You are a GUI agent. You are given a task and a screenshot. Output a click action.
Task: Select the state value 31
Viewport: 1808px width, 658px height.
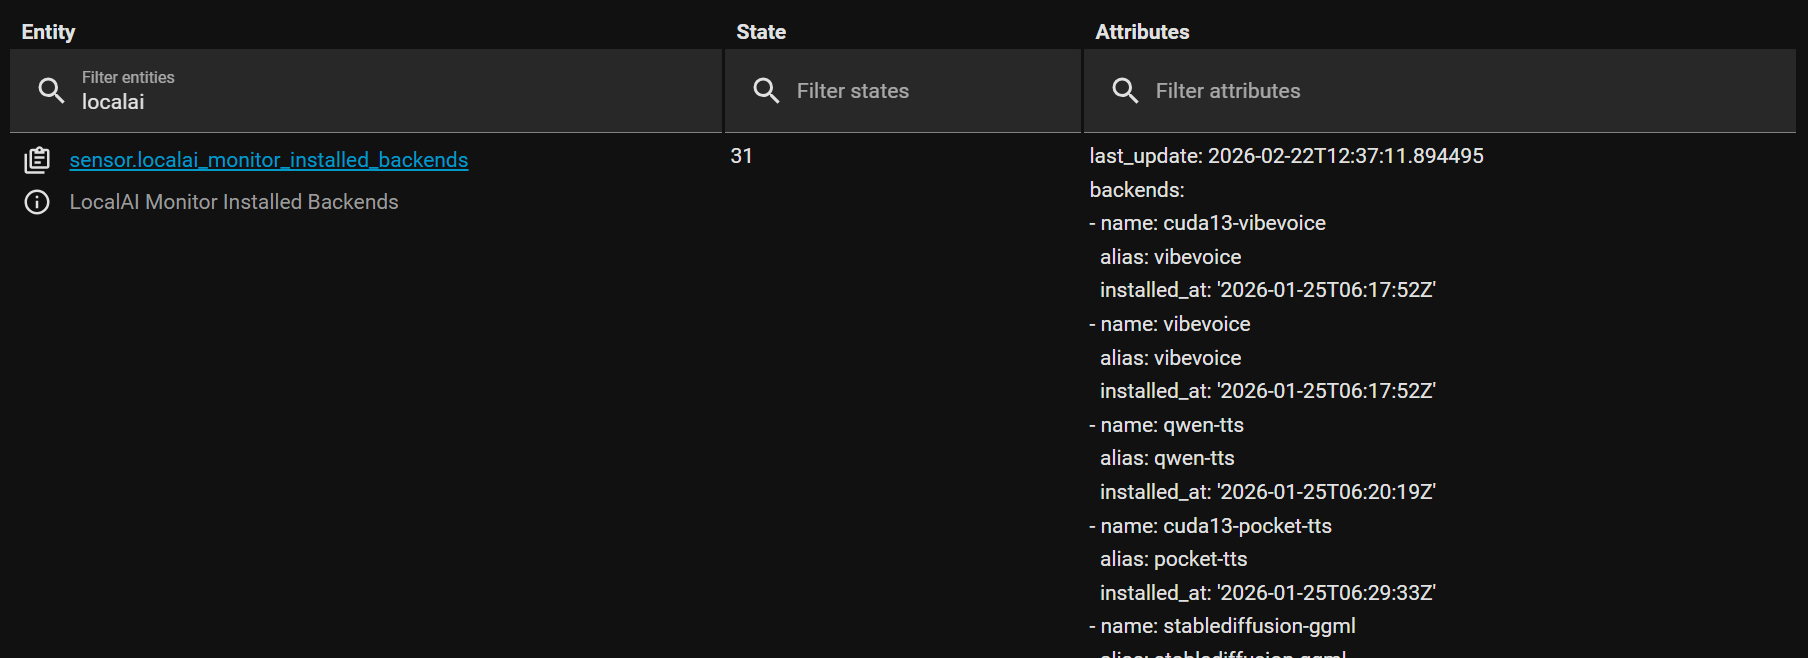(x=741, y=156)
